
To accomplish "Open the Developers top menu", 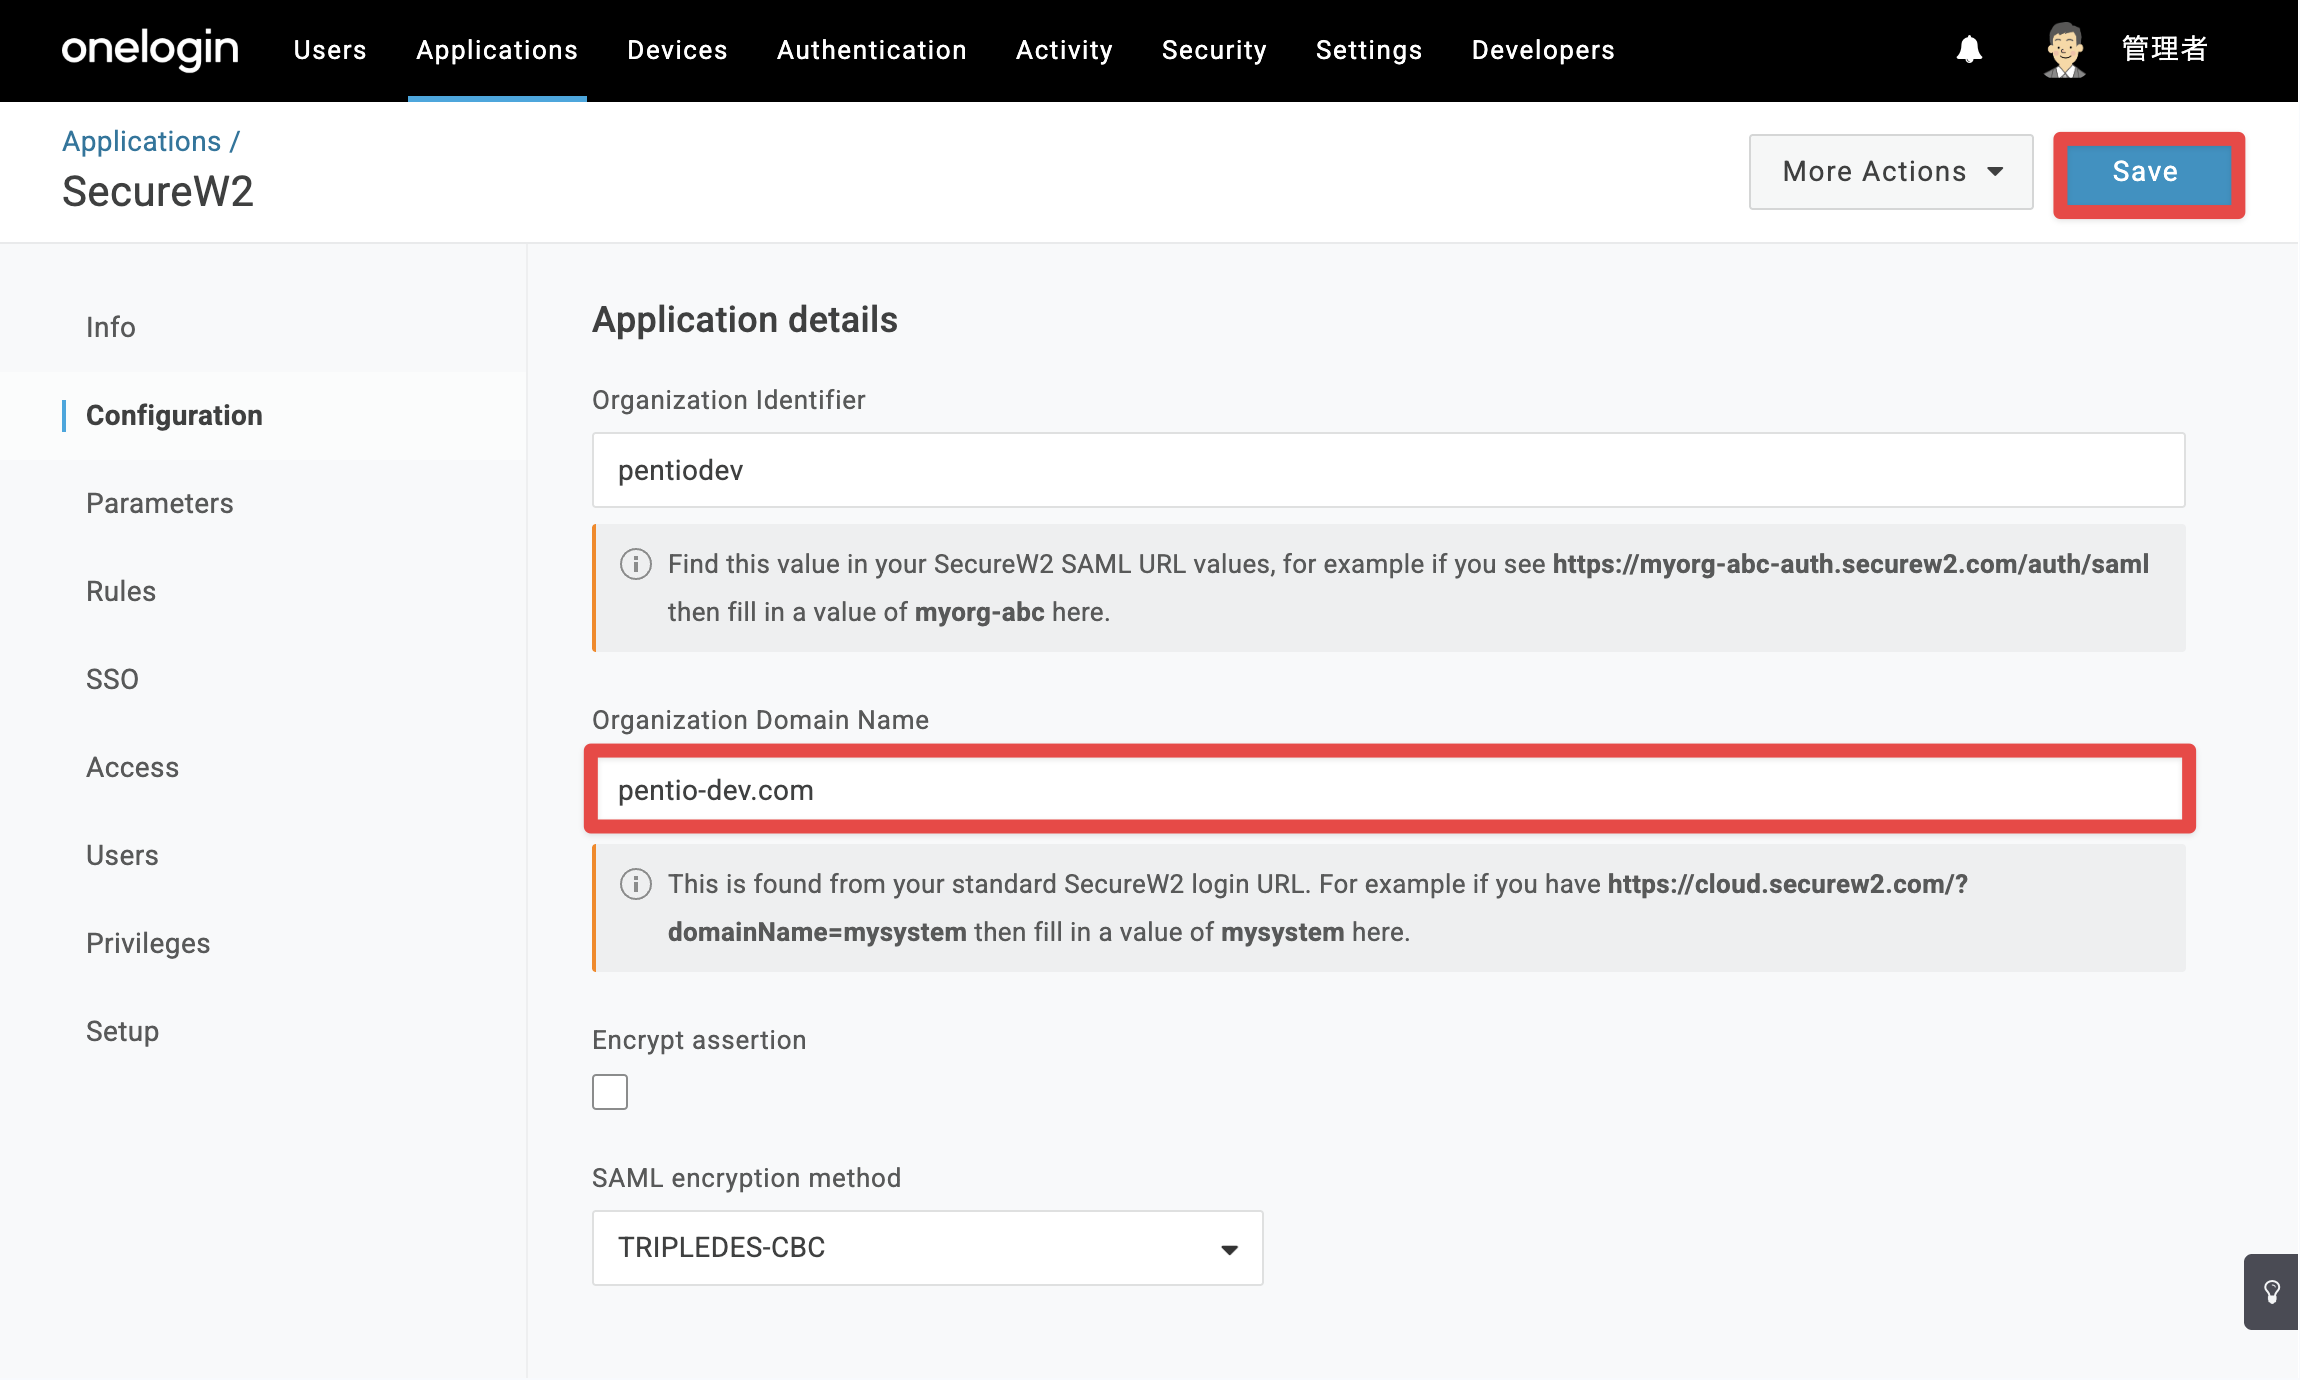I will pos(1543,50).
